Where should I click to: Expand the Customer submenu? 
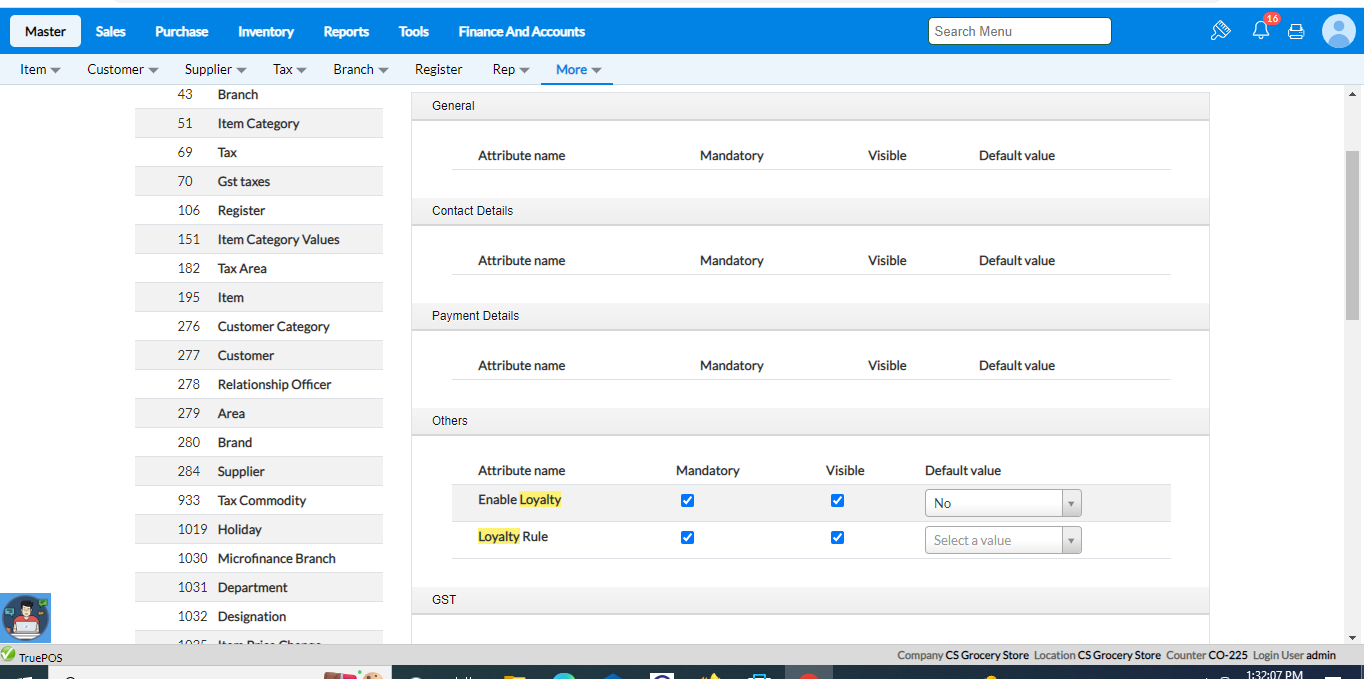point(123,69)
